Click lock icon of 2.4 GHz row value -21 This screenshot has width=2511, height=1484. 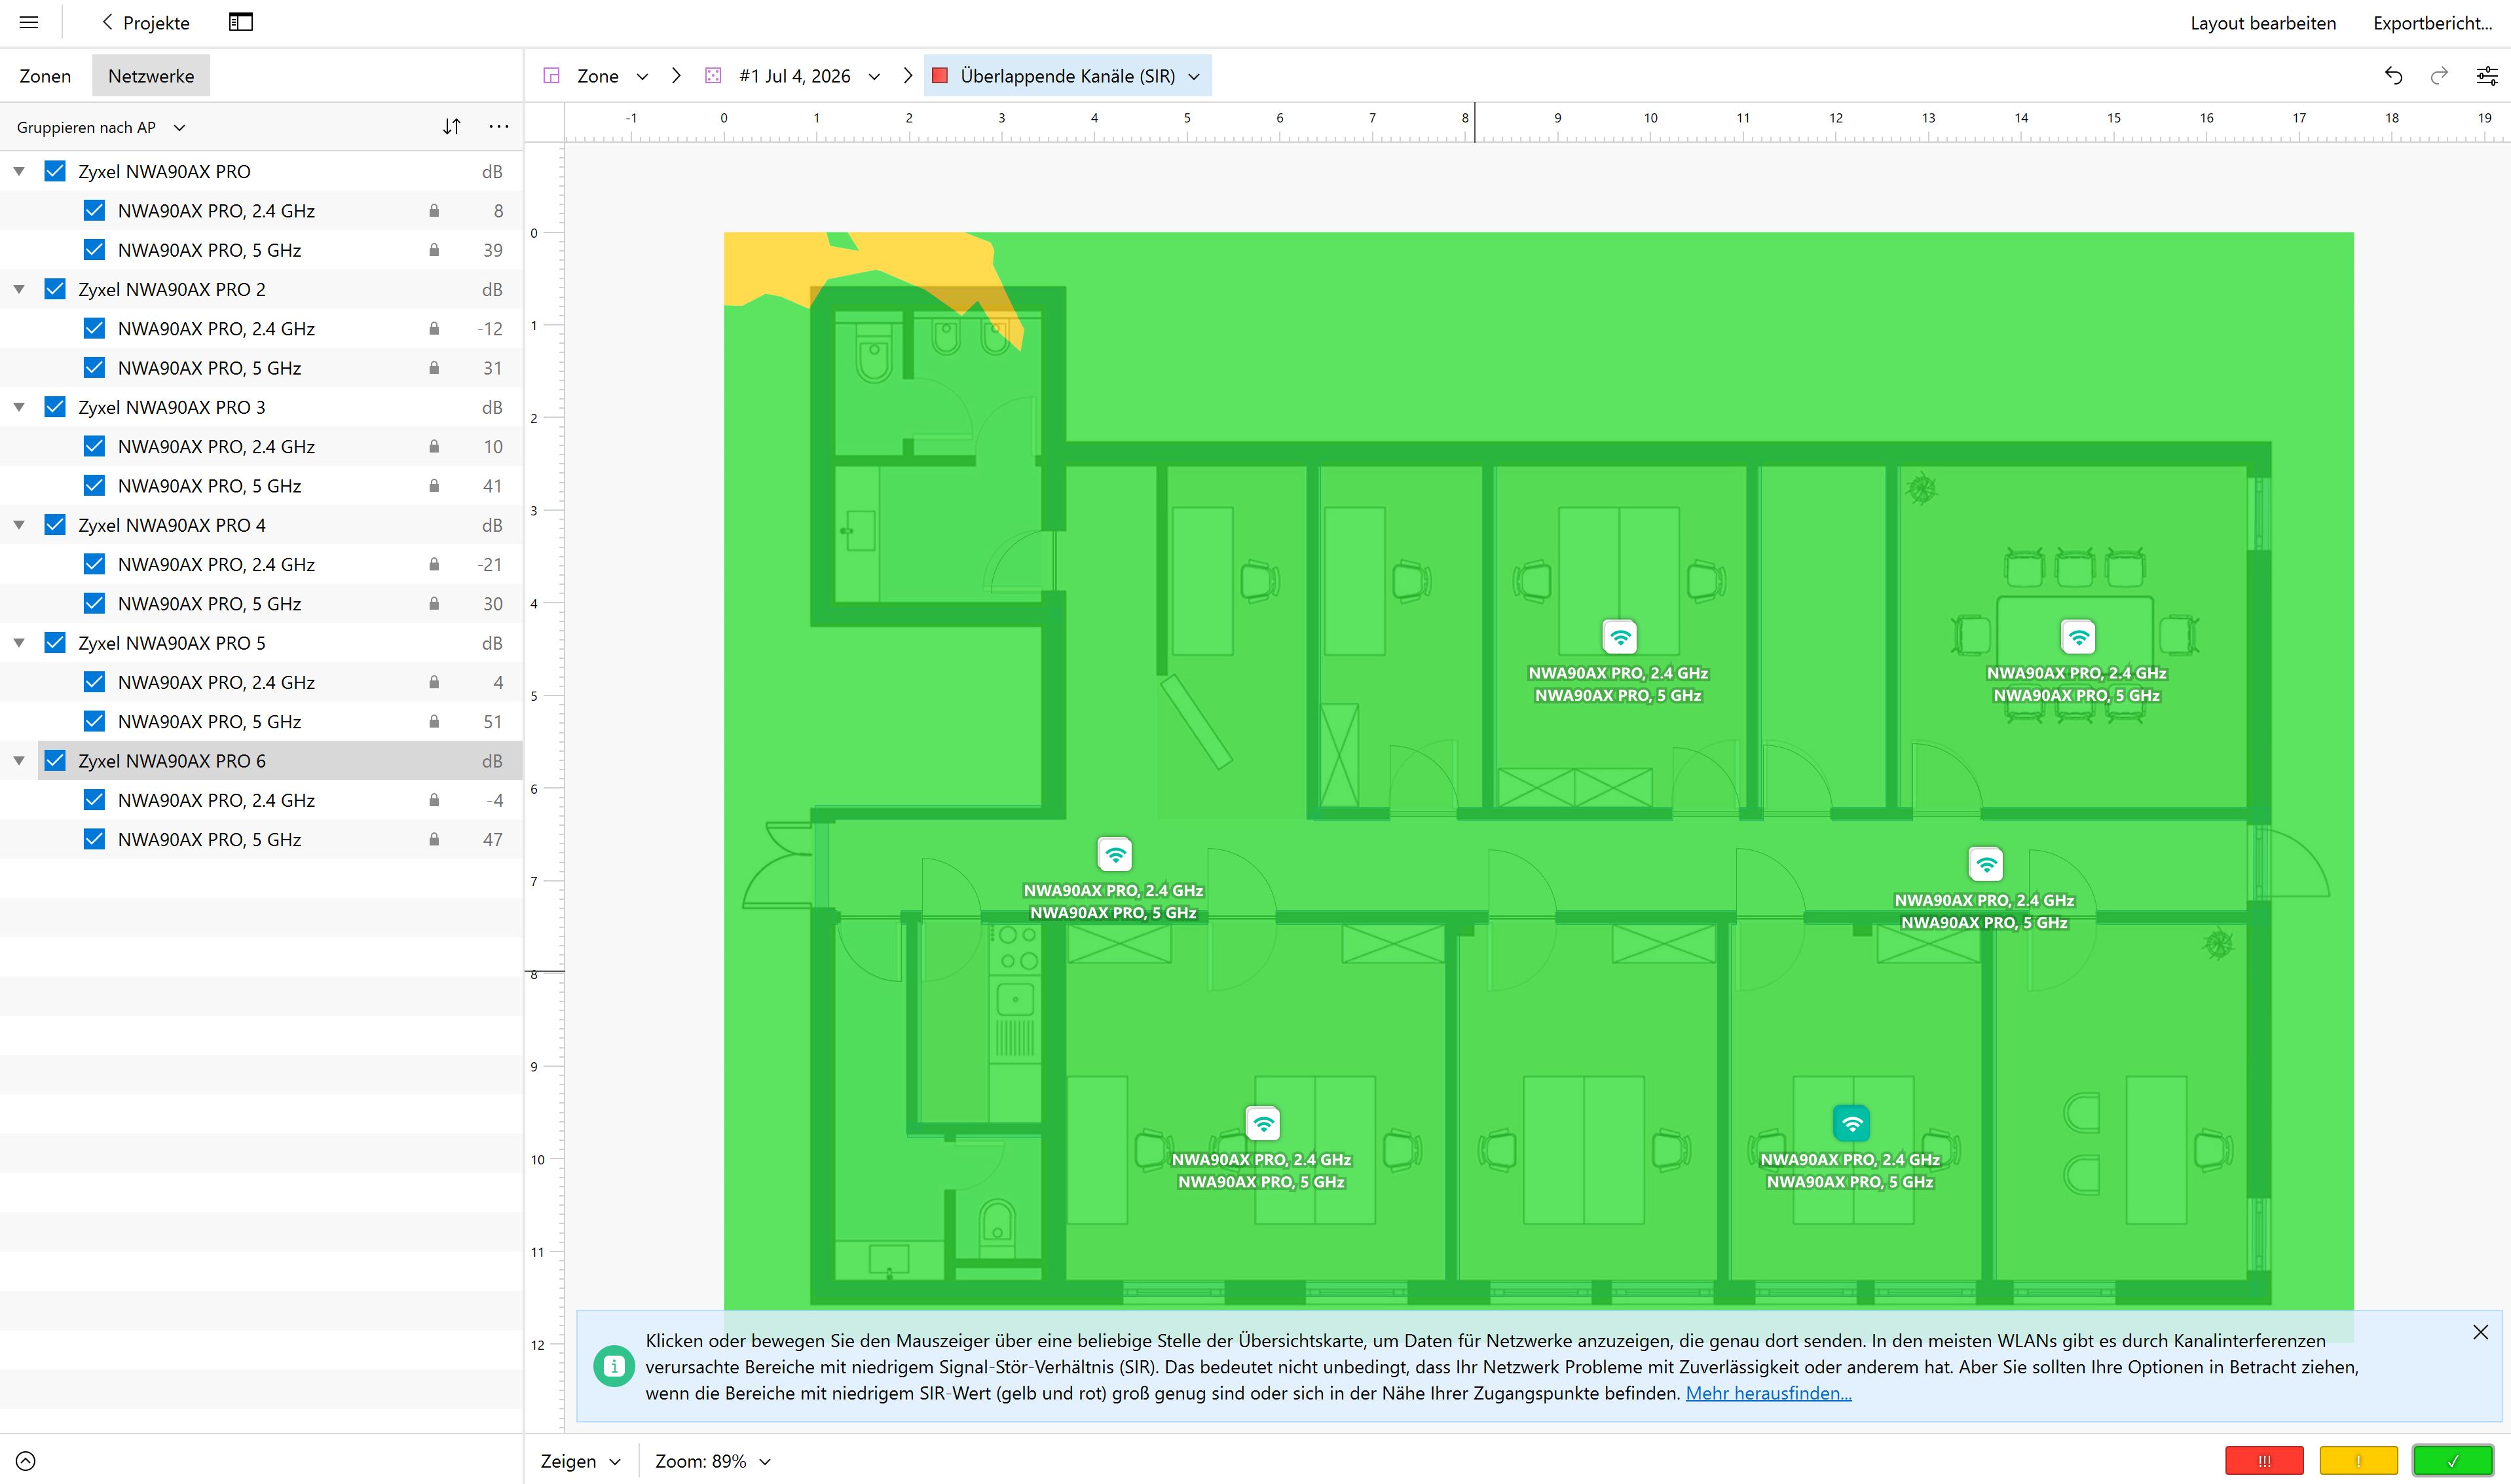tap(434, 565)
